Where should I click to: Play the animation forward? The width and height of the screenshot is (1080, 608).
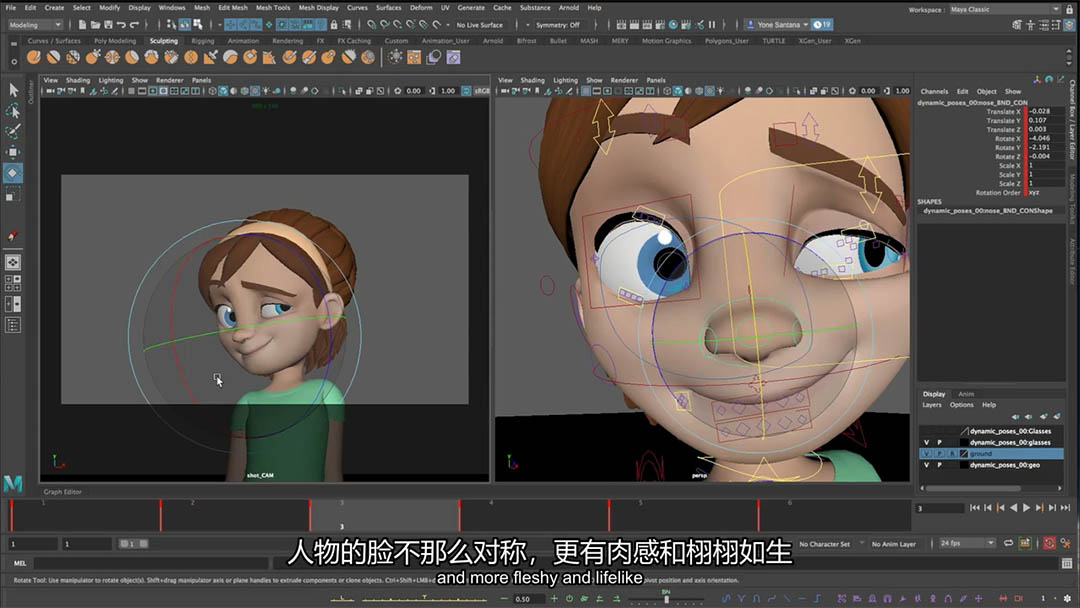coord(1026,507)
